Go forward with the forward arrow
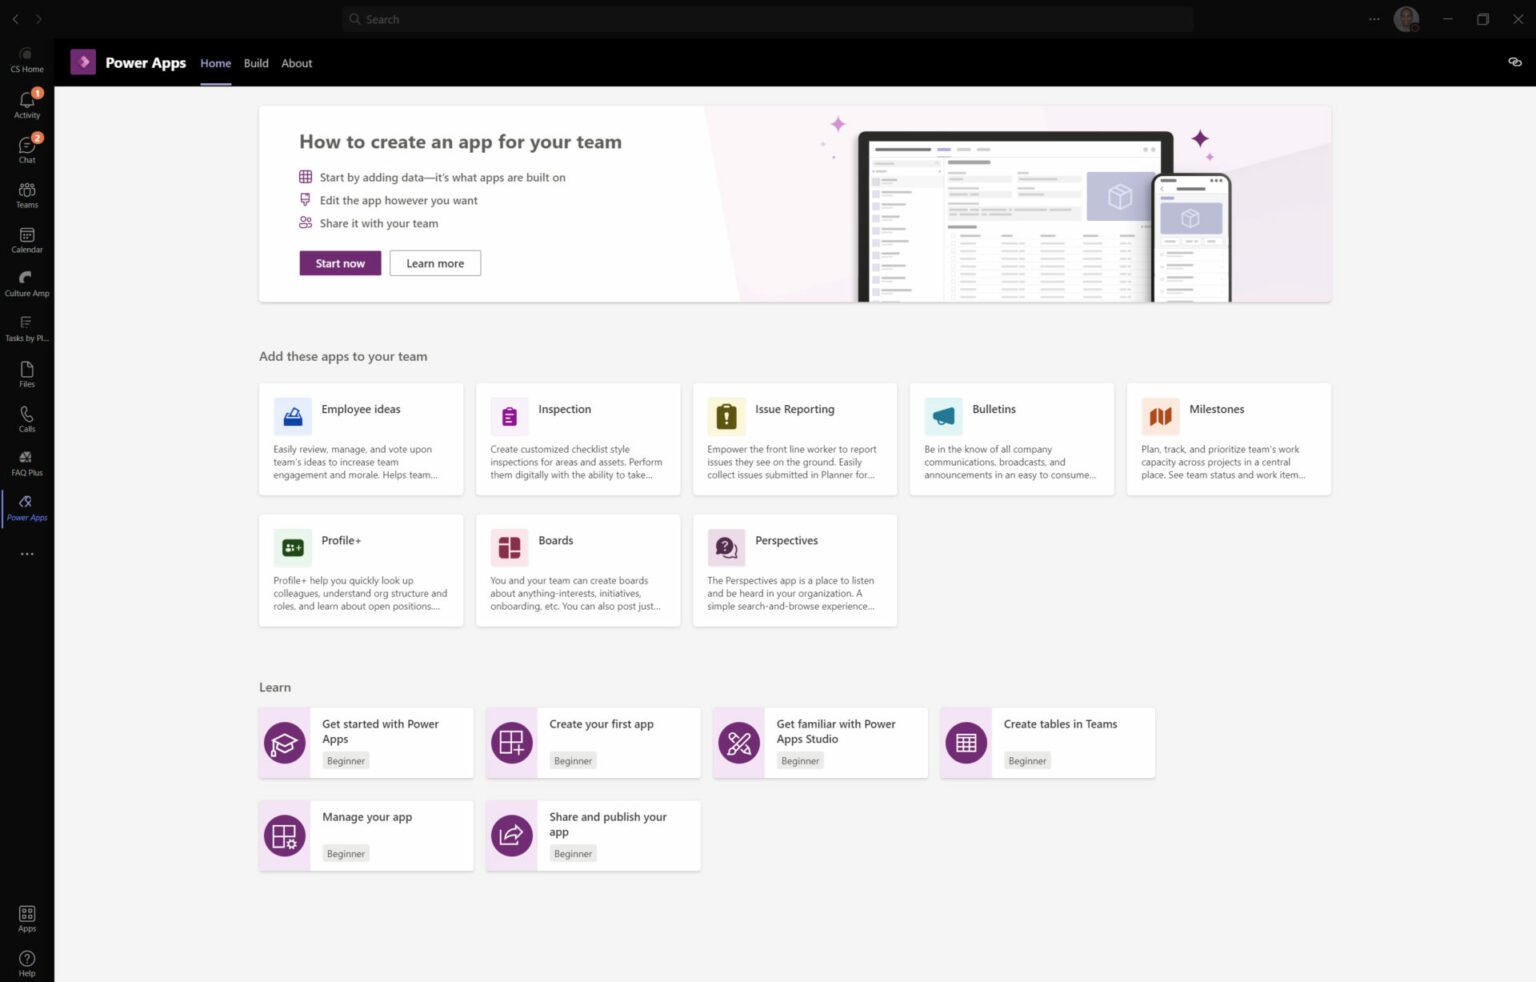 39,19
